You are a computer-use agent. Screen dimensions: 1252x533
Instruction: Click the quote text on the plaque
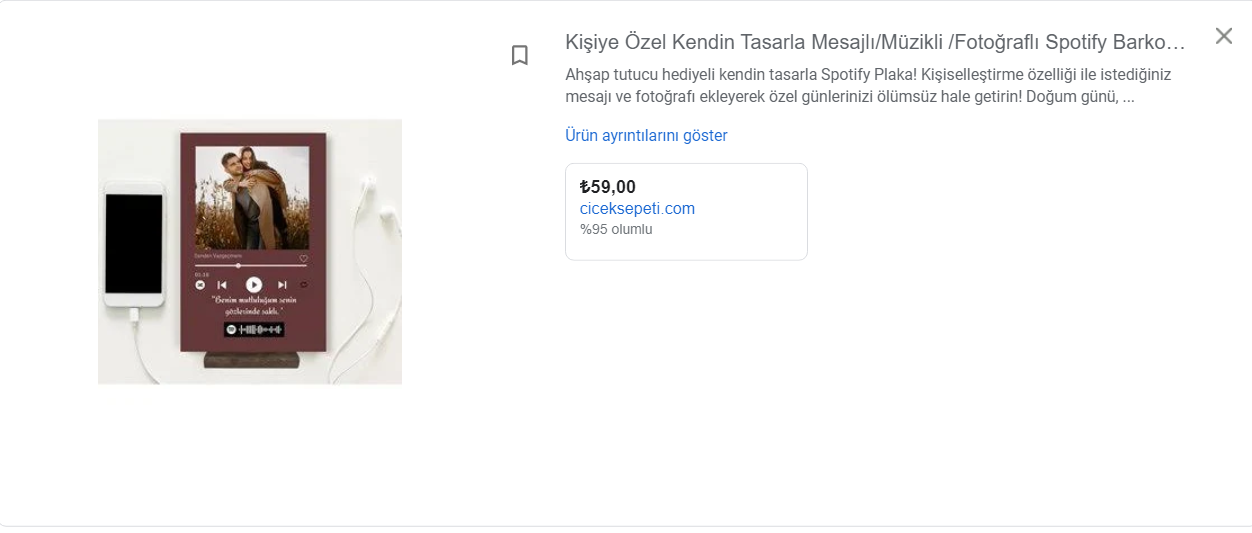click(x=252, y=305)
